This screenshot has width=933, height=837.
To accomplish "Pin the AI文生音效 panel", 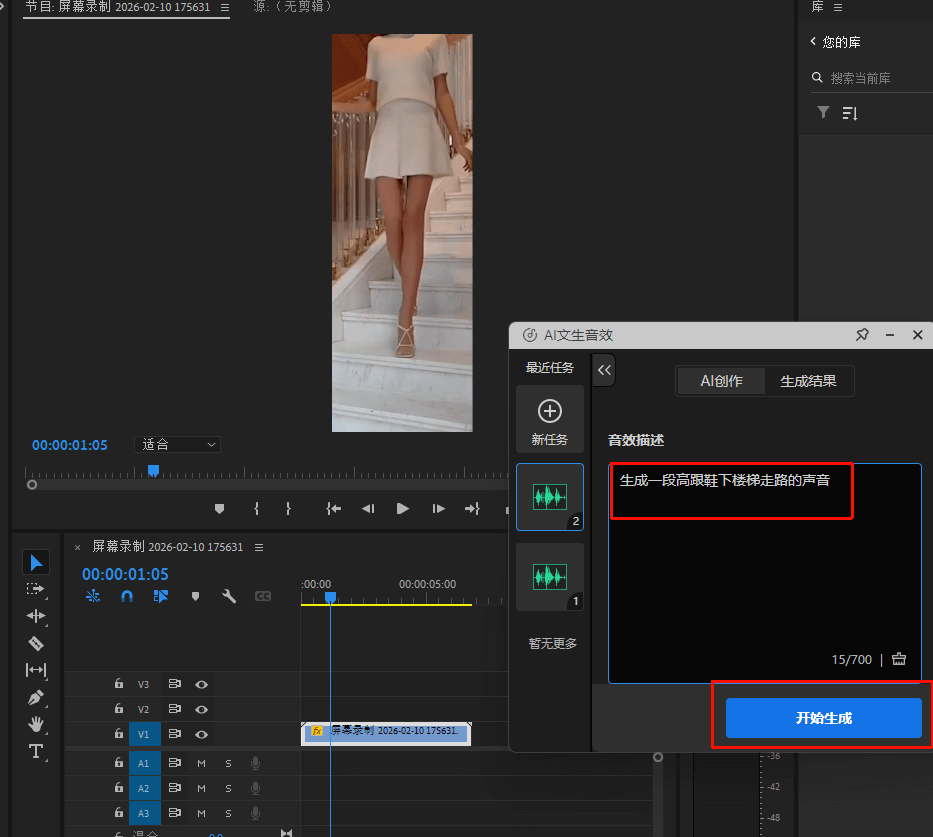I will (x=862, y=336).
